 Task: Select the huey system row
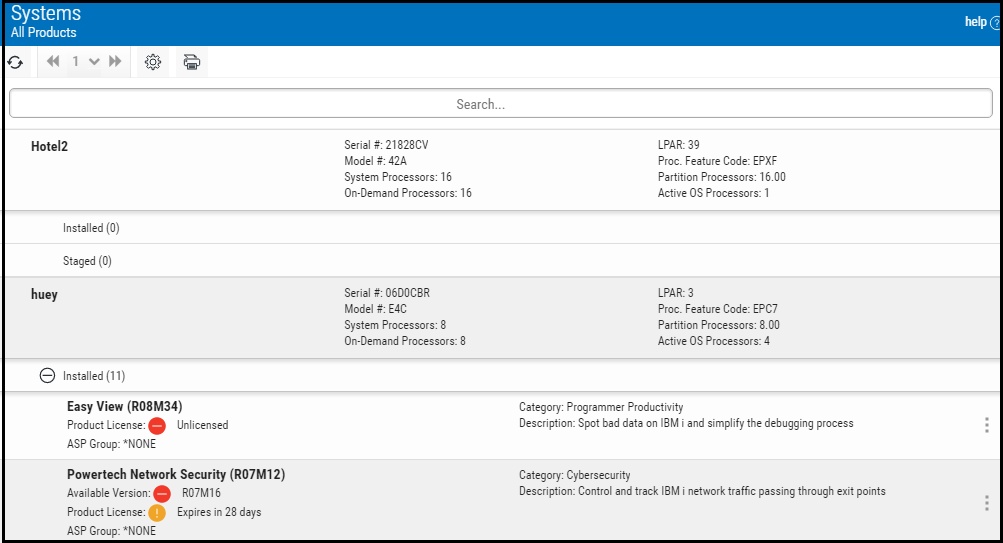click(44, 294)
